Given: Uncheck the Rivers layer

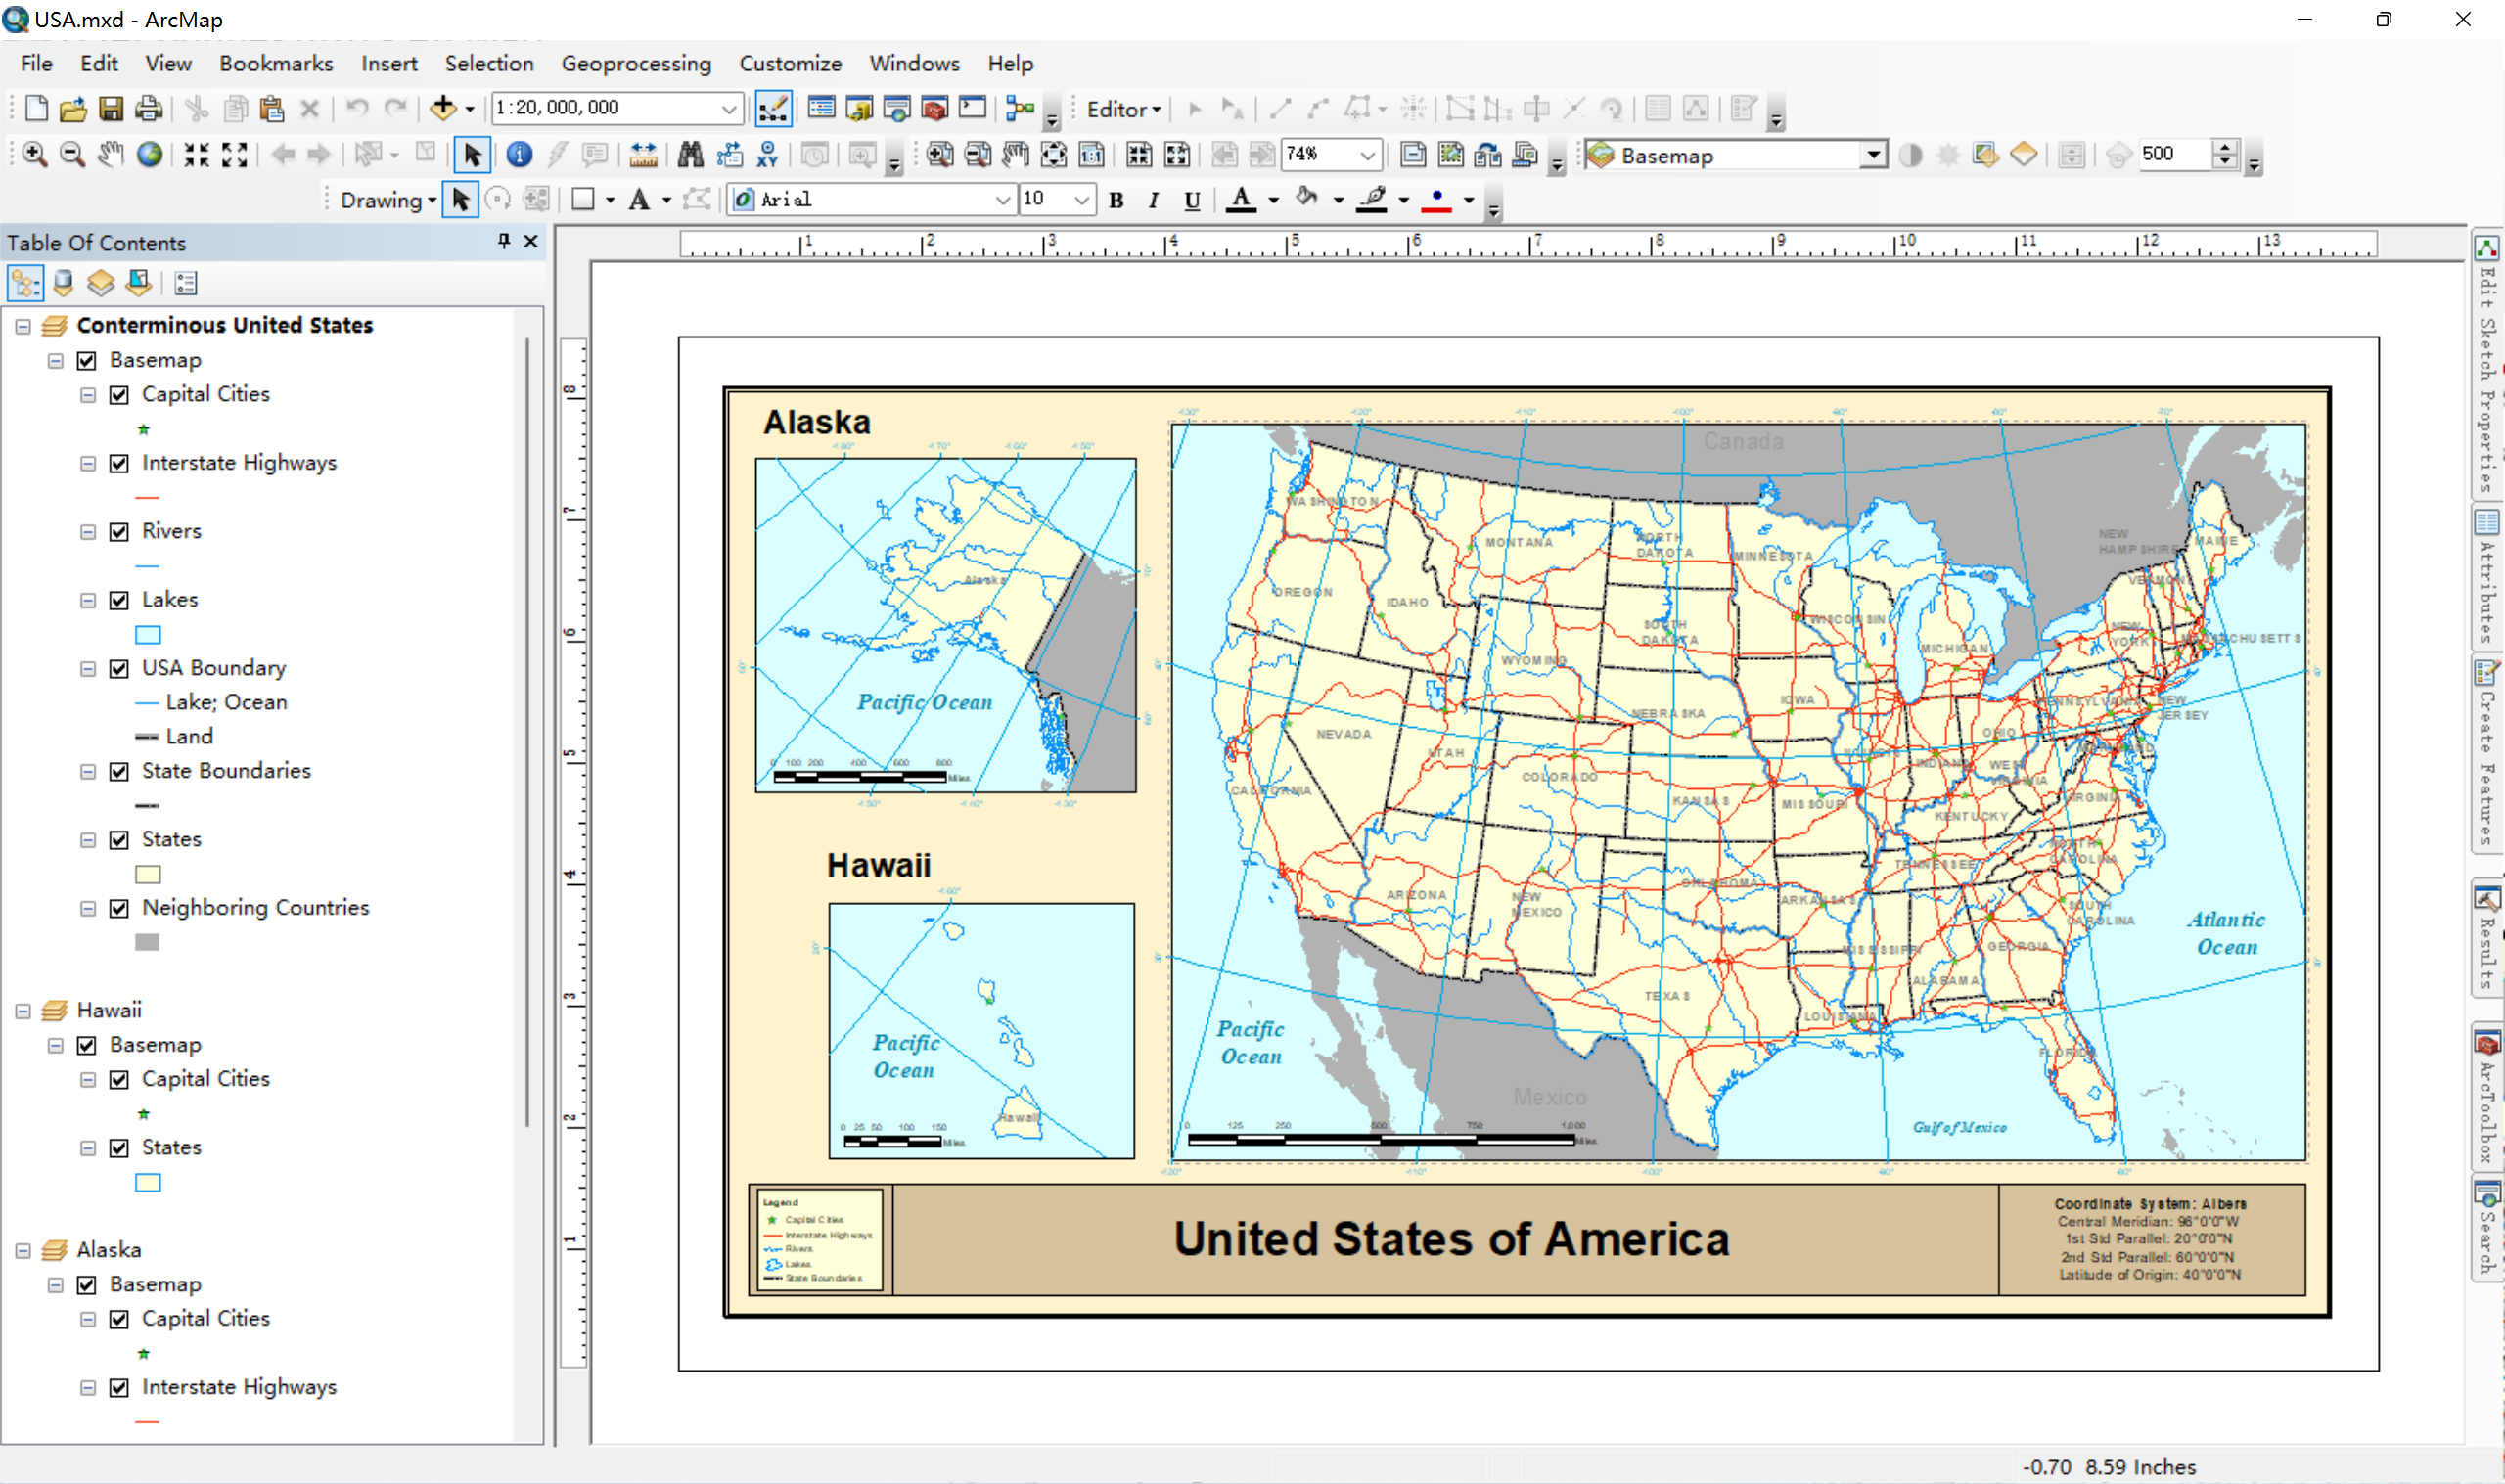Looking at the screenshot, I should [x=119, y=532].
